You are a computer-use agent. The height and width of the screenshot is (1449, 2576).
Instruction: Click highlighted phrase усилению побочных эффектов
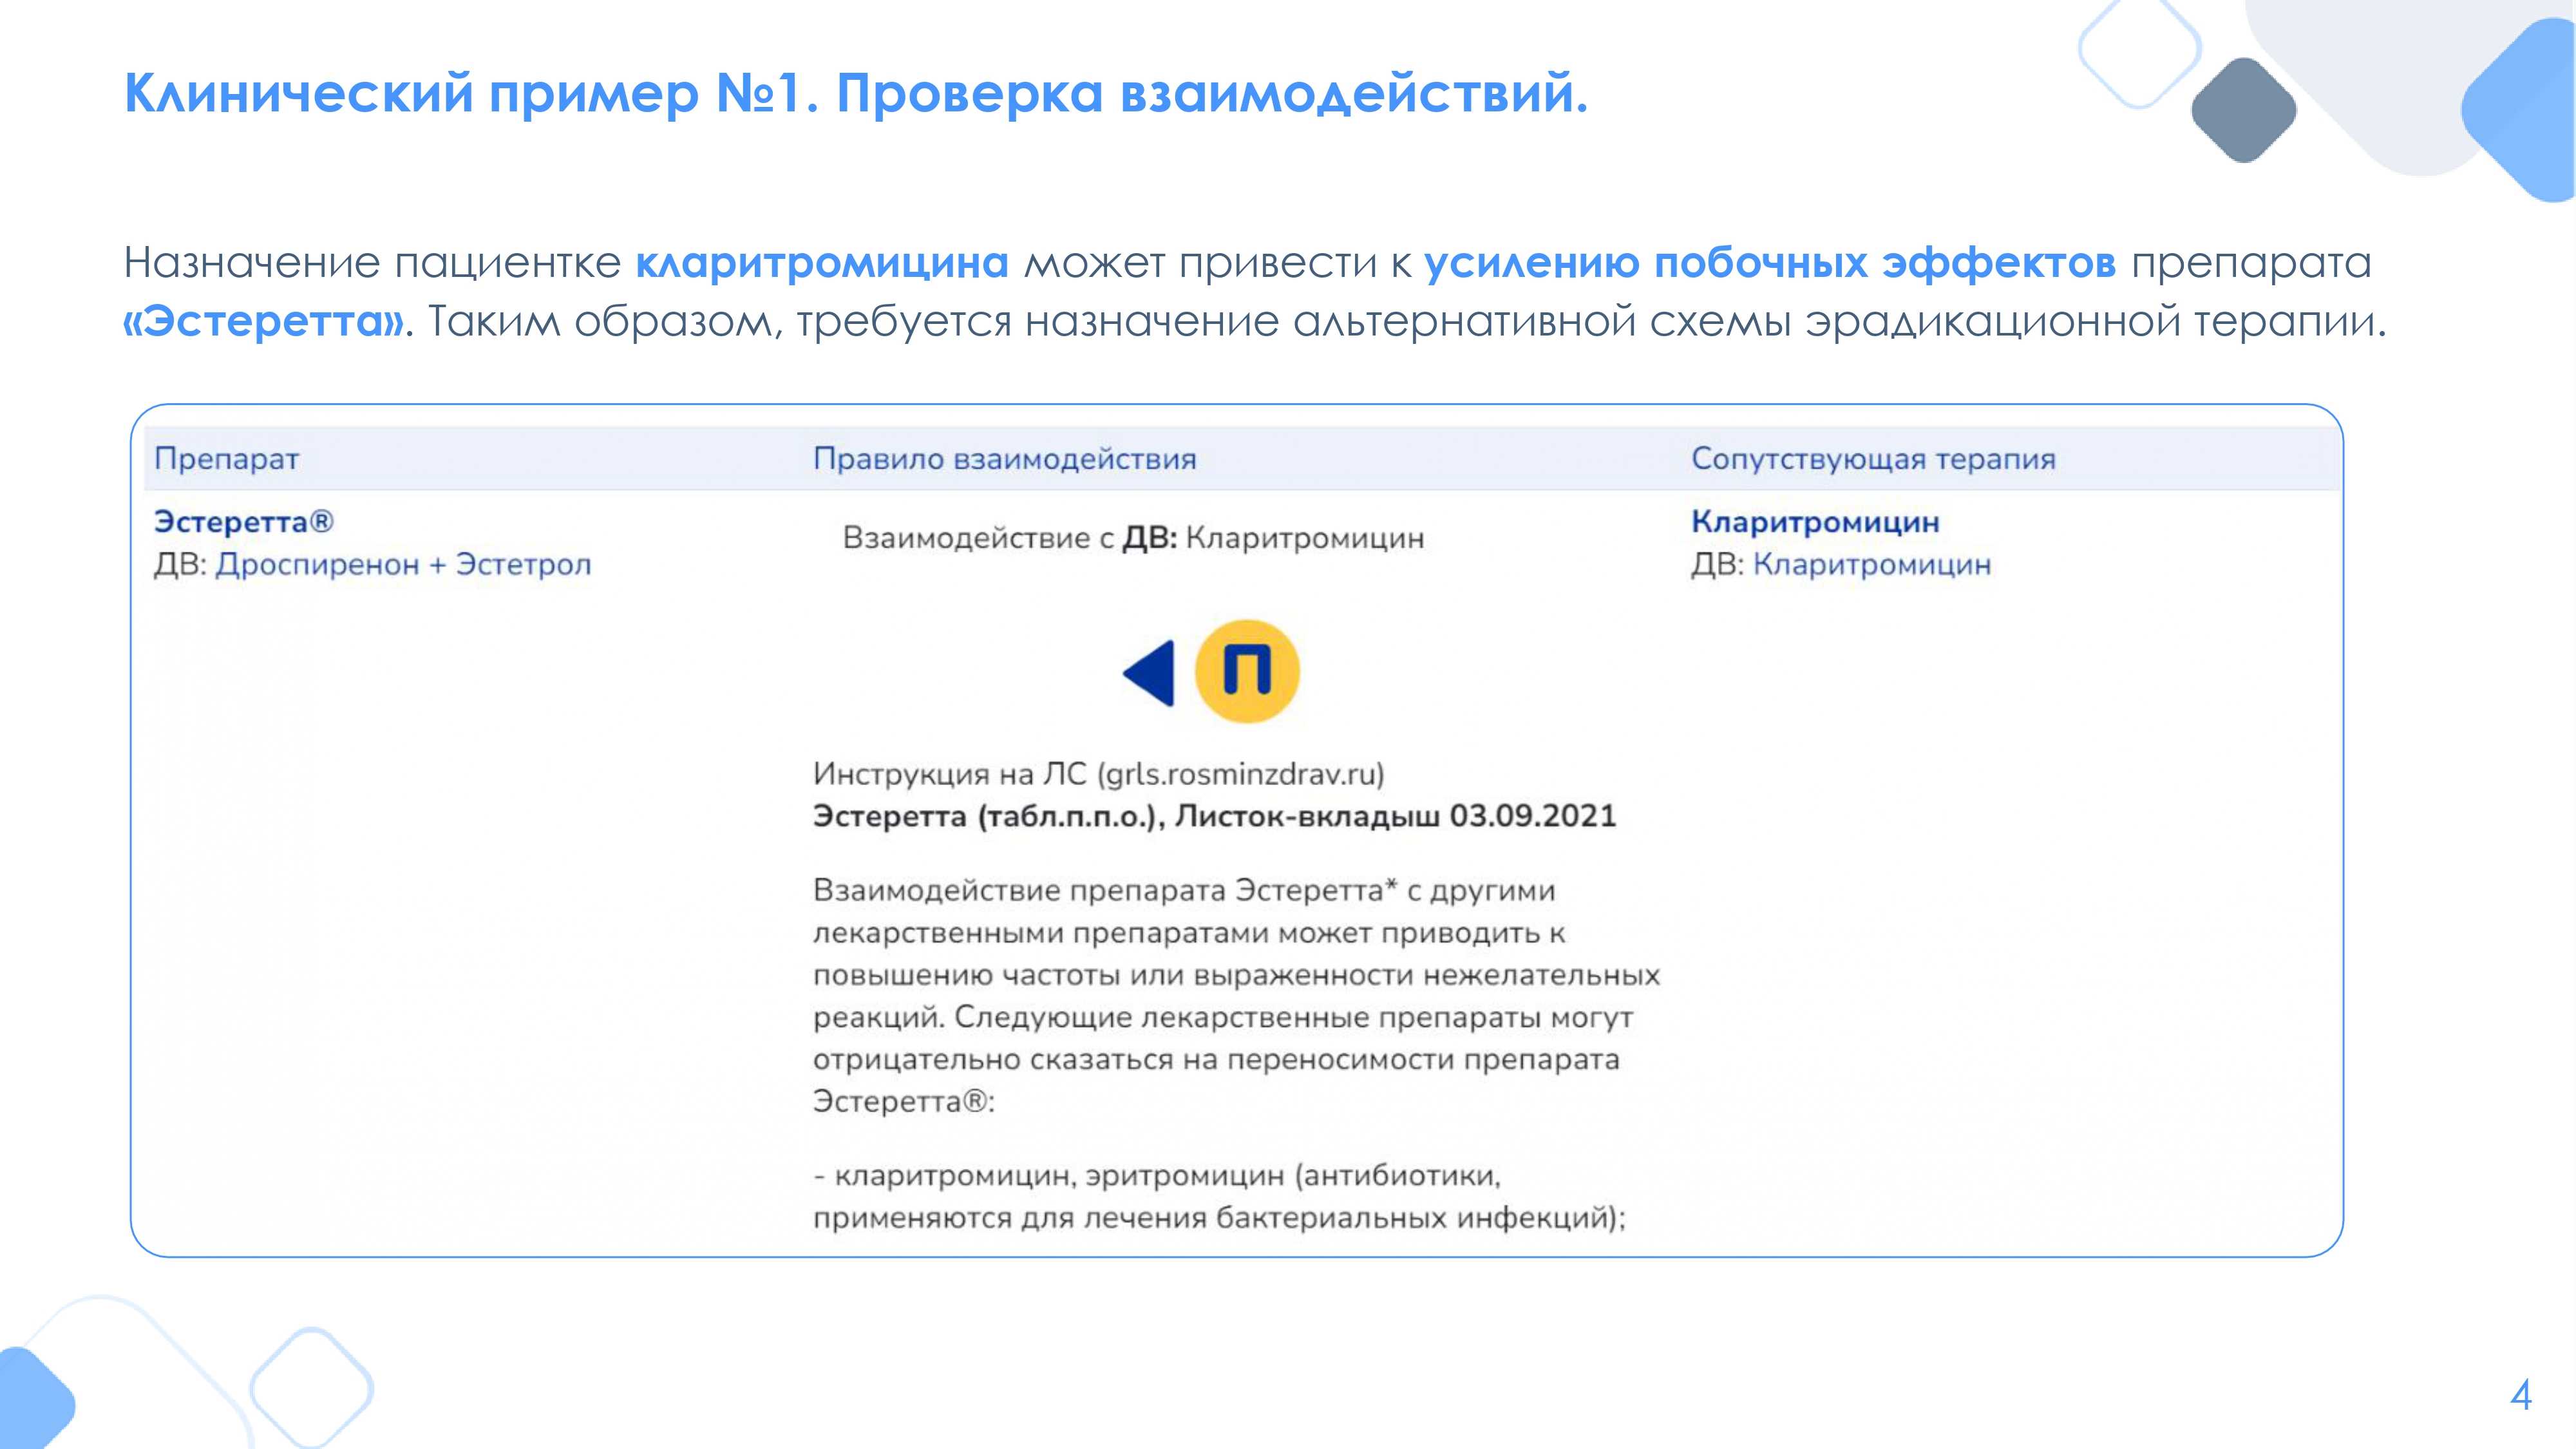[1769, 263]
